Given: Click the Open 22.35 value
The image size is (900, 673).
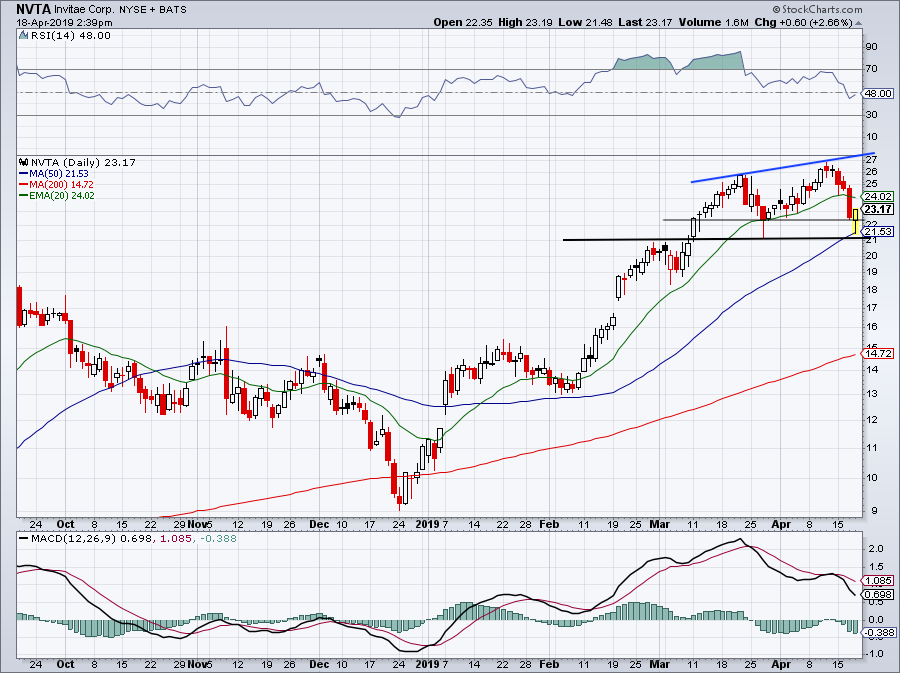Looking at the screenshot, I should pyautogui.click(x=464, y=22).
